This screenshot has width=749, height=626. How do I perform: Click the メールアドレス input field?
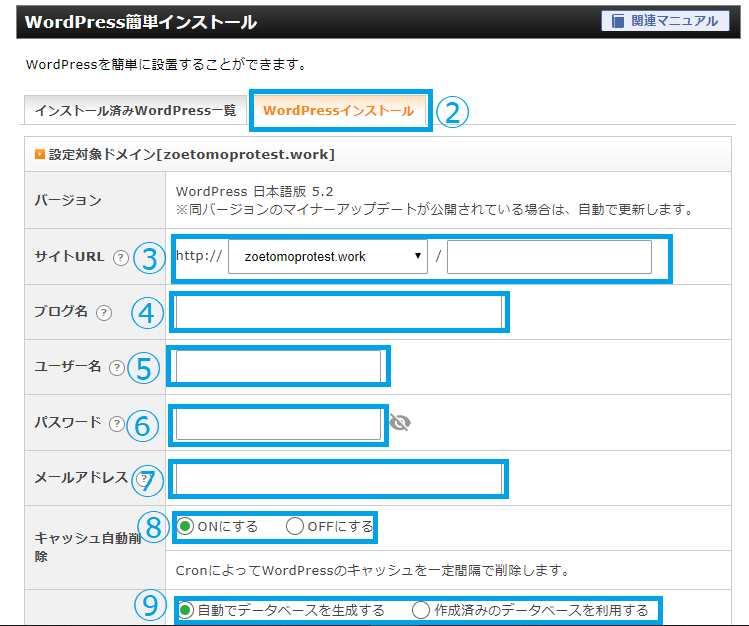pyautogui.click(x=339, y=479)
